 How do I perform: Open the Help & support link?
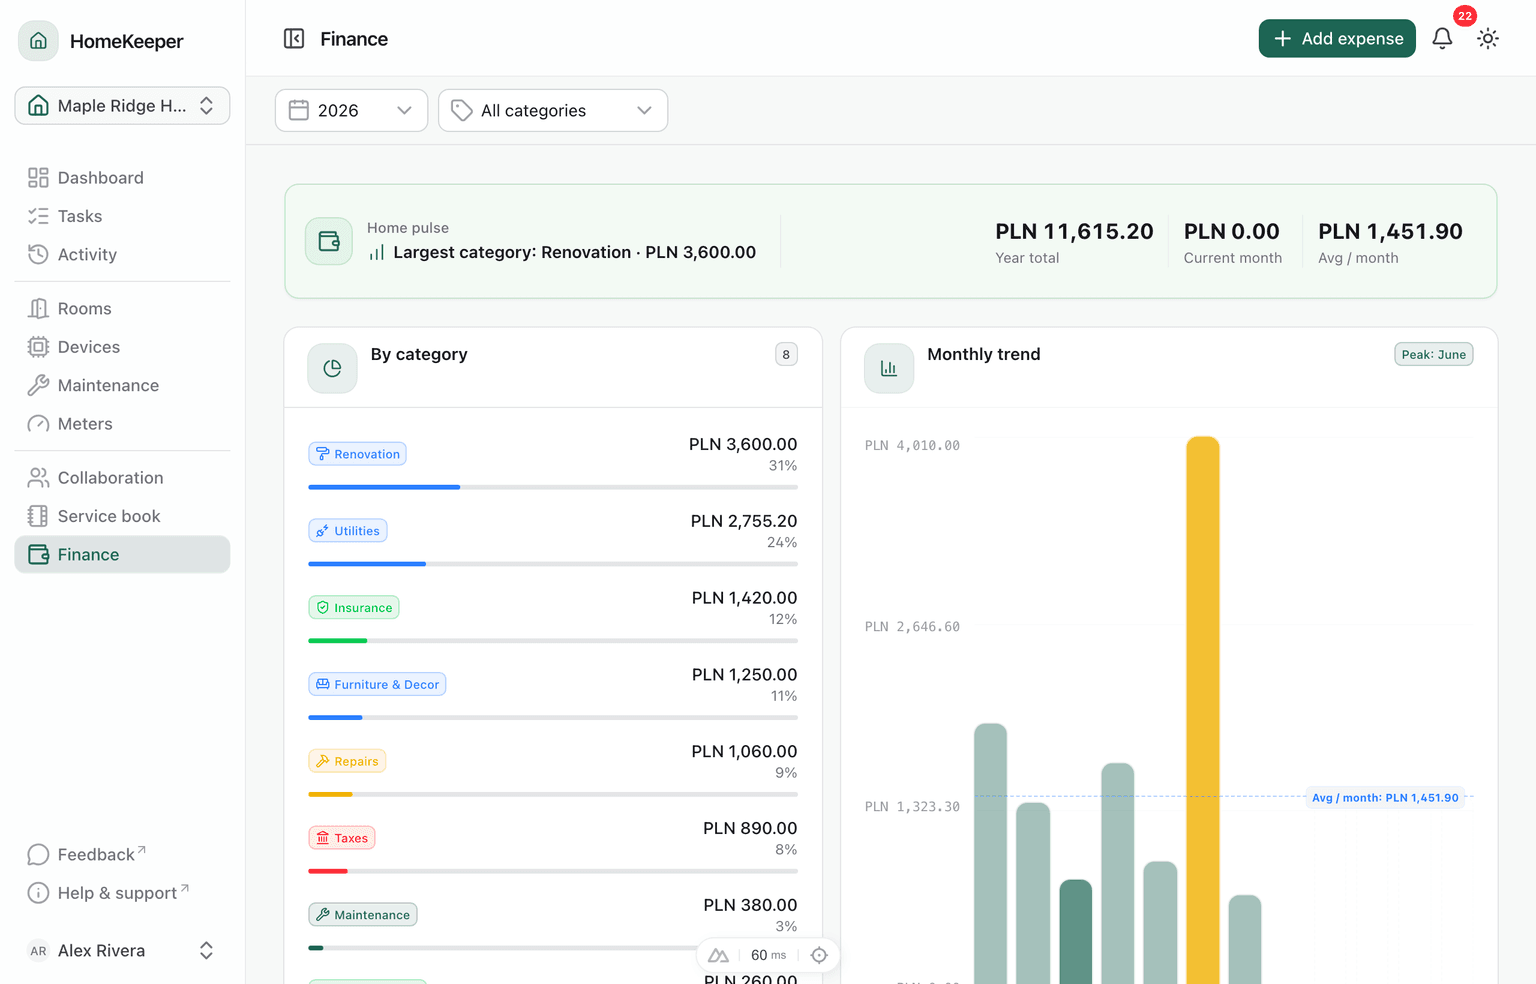(x=122, y=893)
